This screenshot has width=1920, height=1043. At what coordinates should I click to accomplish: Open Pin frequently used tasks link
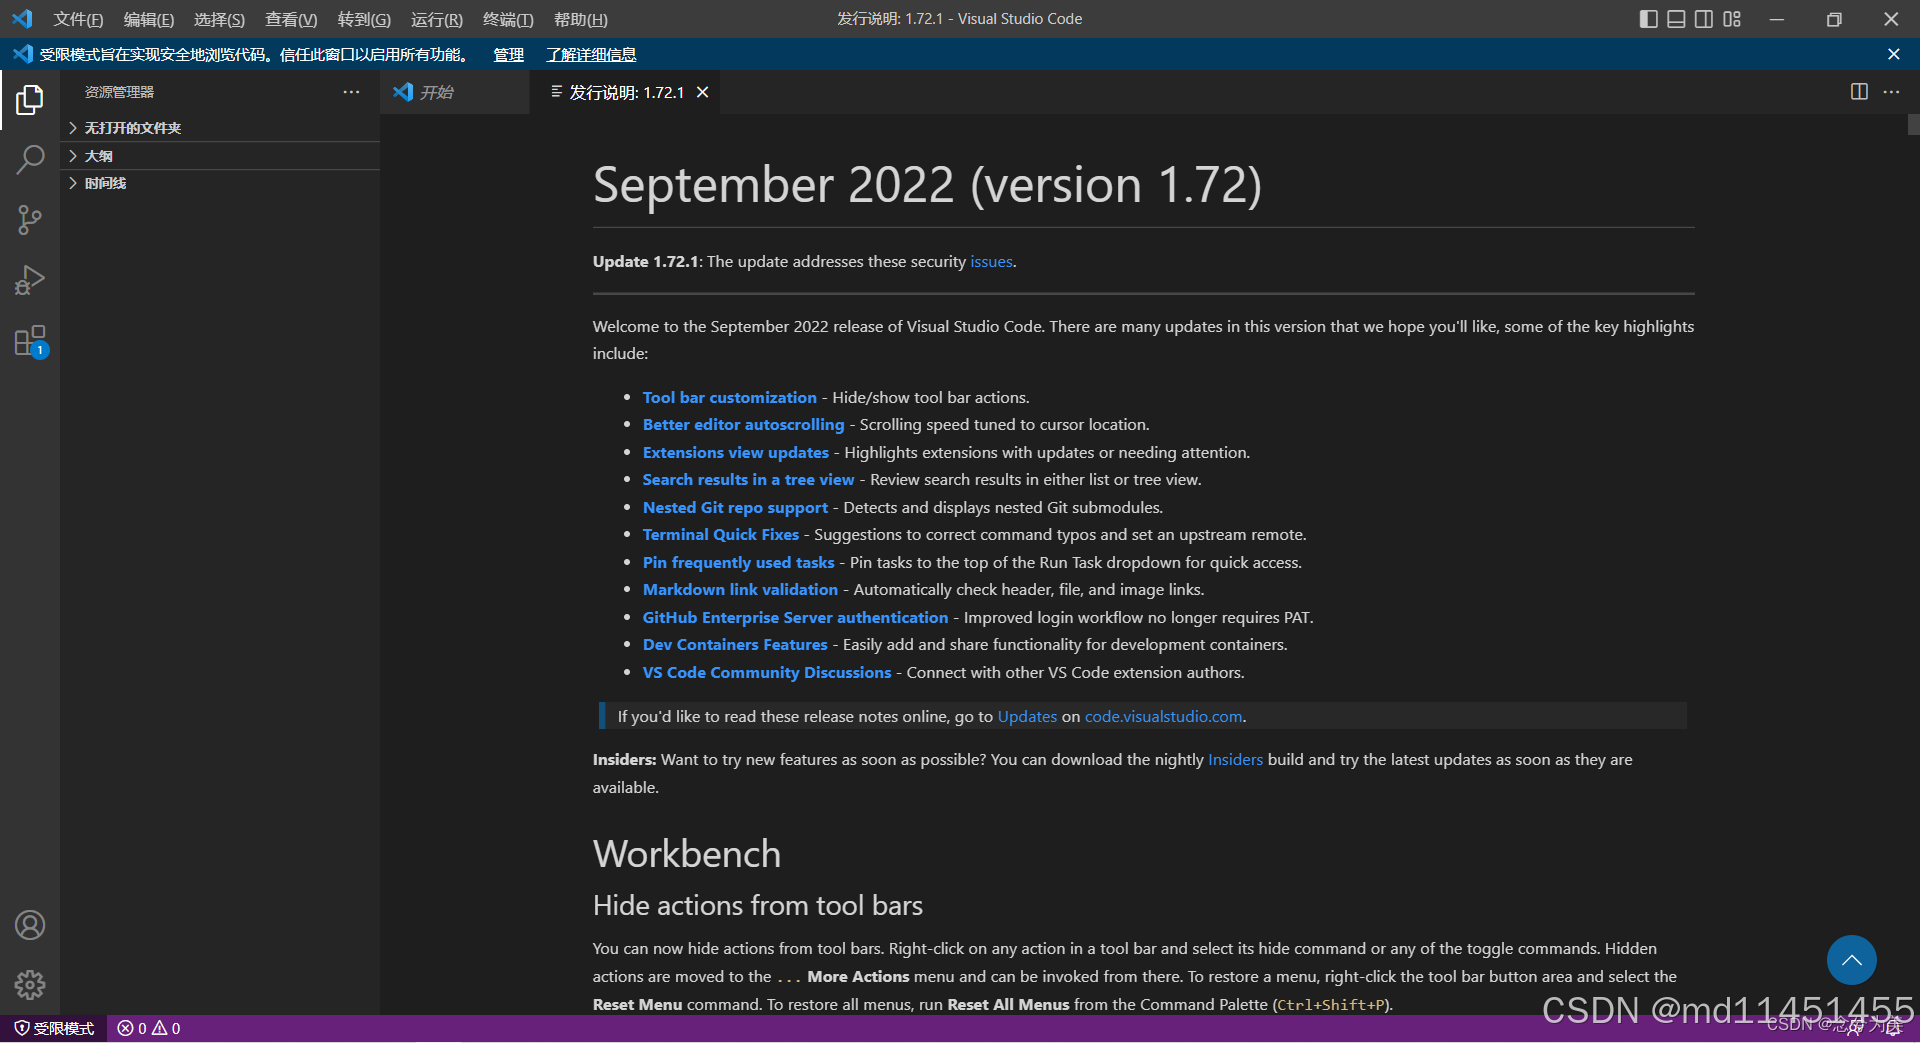[x=738, y=562]
